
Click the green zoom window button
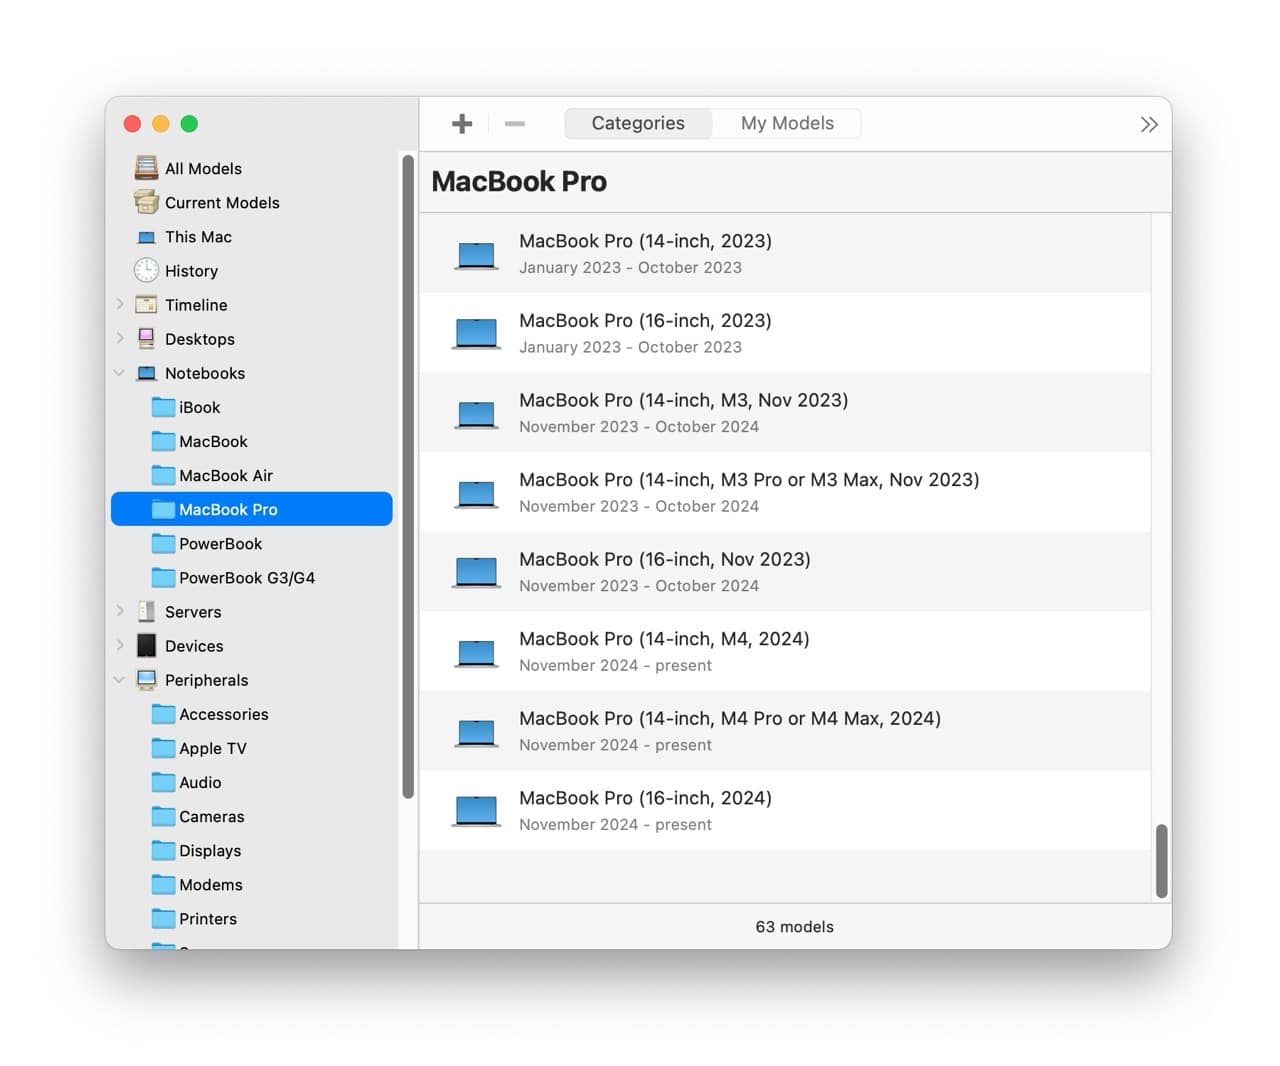pyautogui.click(x=189, y=124)
